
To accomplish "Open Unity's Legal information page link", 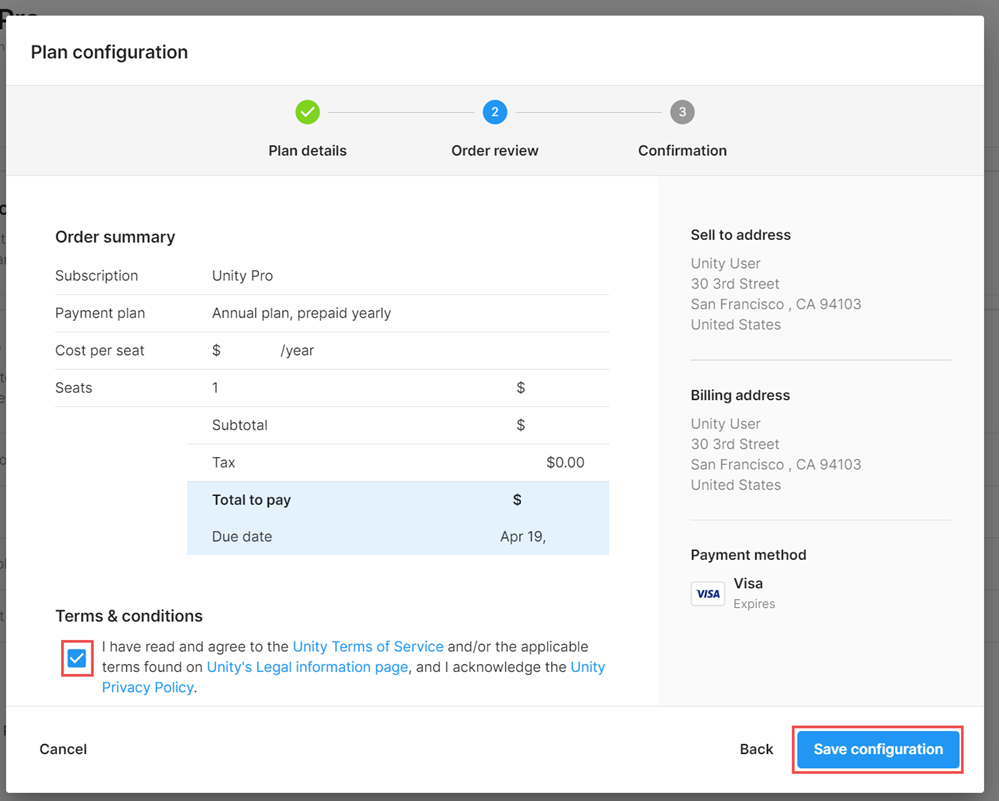I will (x=307, y=667).
